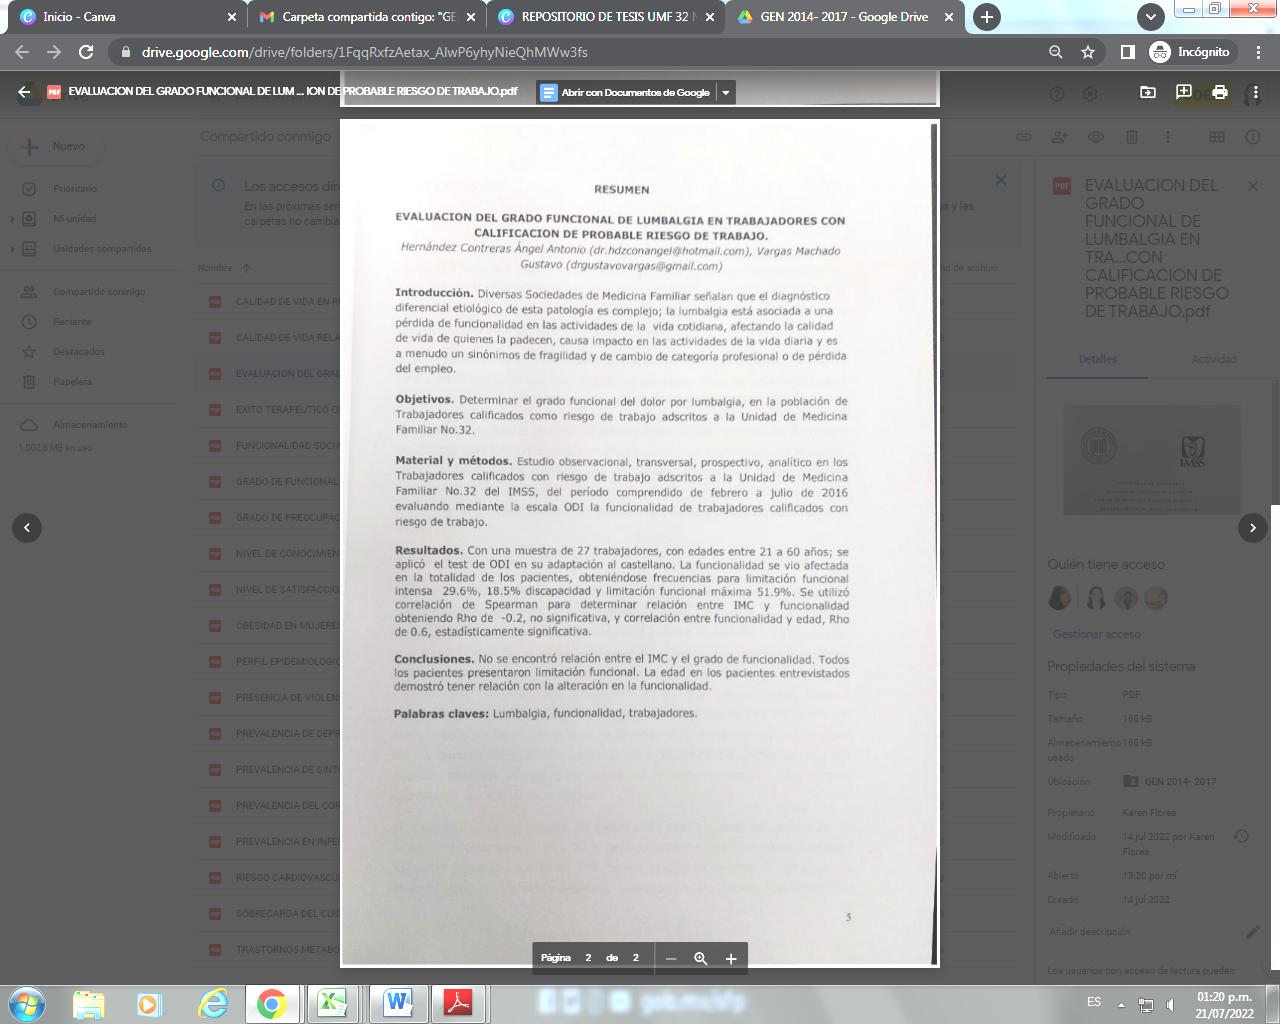This screenshot has width=1280, height=1024.
Task: Go to the previous file with left arrow
Action: pyautogui.click(x=27, y=527)
